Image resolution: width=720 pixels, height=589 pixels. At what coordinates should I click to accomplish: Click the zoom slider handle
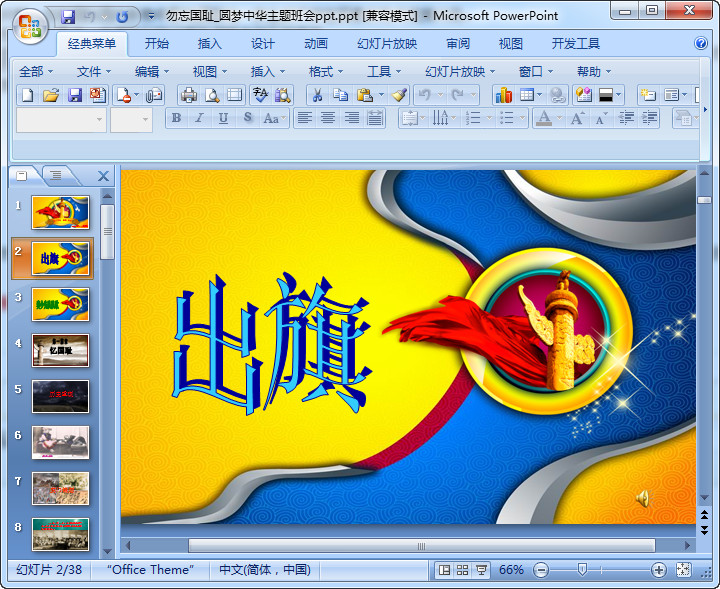[x=582, y=570]
